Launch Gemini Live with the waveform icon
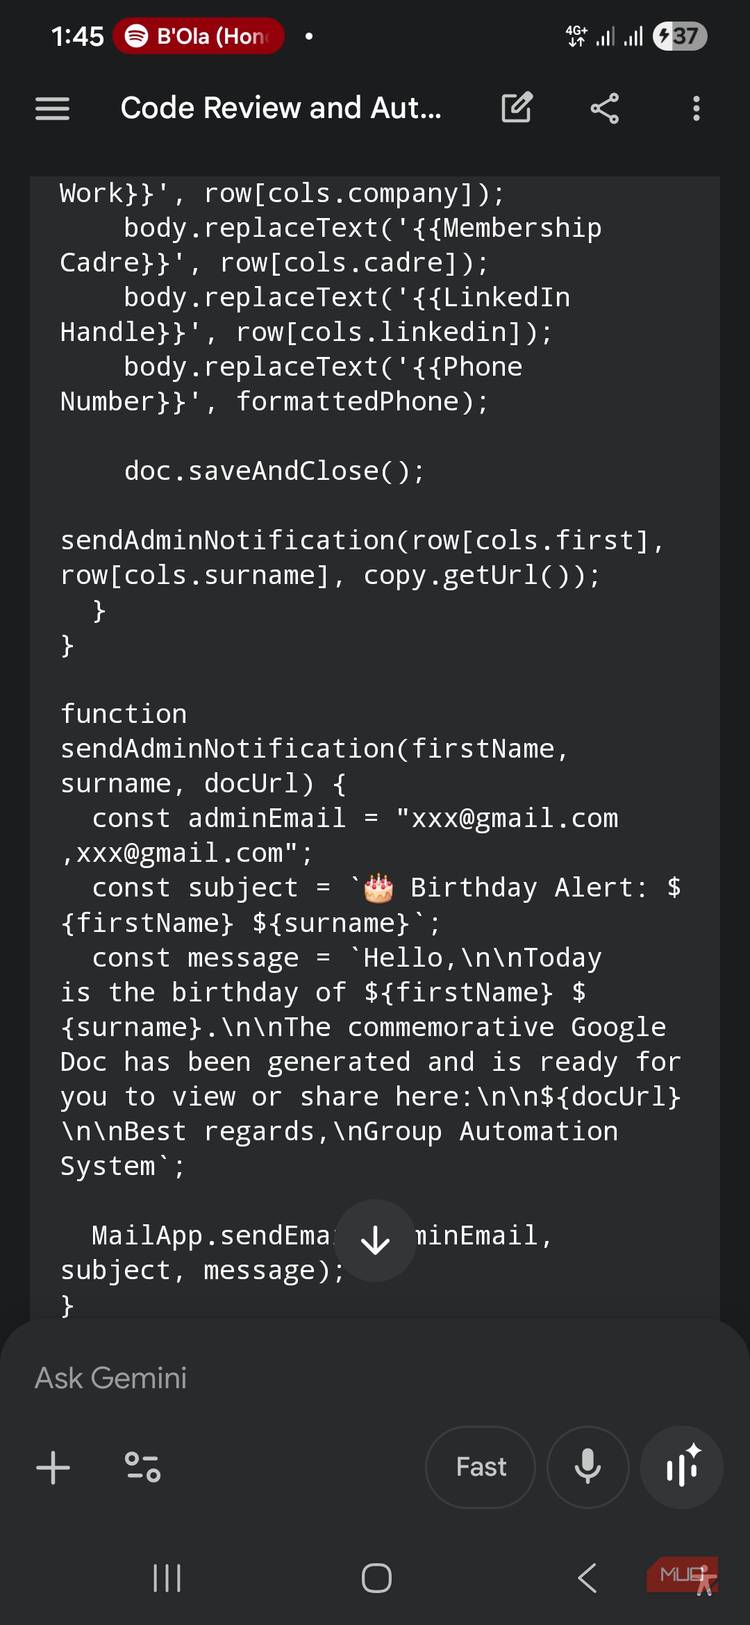Image resolution: width=750 pixels, height=1625 pixels. click(x=681, y=1467)
